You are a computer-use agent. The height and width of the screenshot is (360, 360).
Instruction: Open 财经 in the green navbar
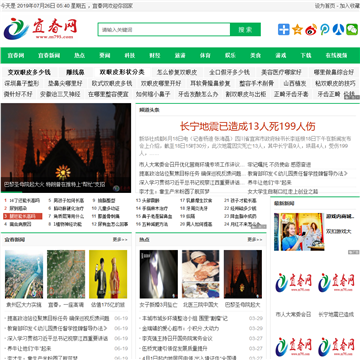[155, 55]
